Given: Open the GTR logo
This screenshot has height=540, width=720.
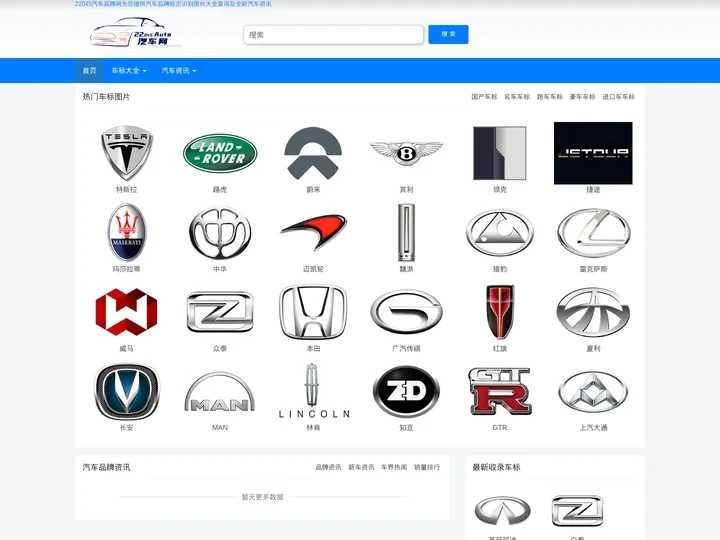Looking at the screenshot, I should 500,391.
